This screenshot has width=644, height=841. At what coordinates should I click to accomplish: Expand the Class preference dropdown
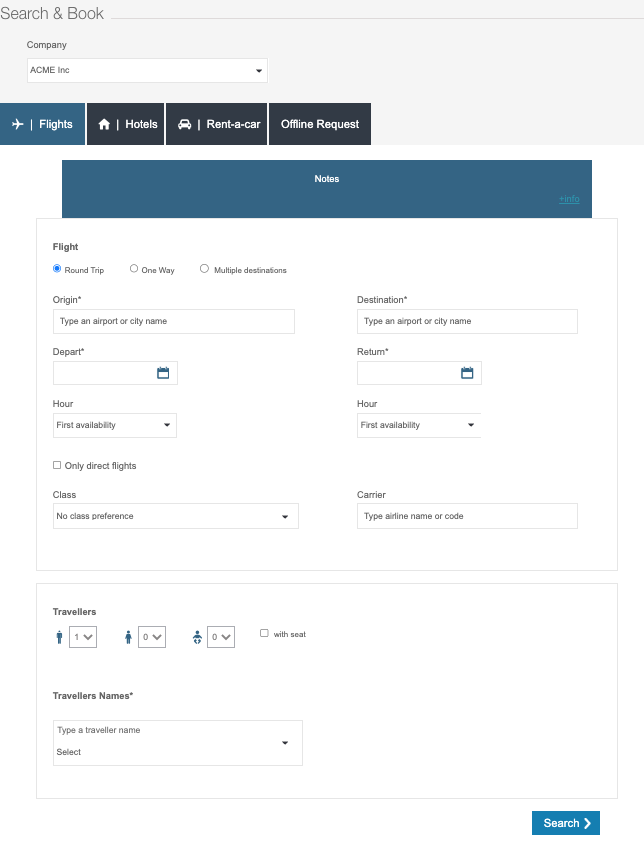(x=175, y=516)
